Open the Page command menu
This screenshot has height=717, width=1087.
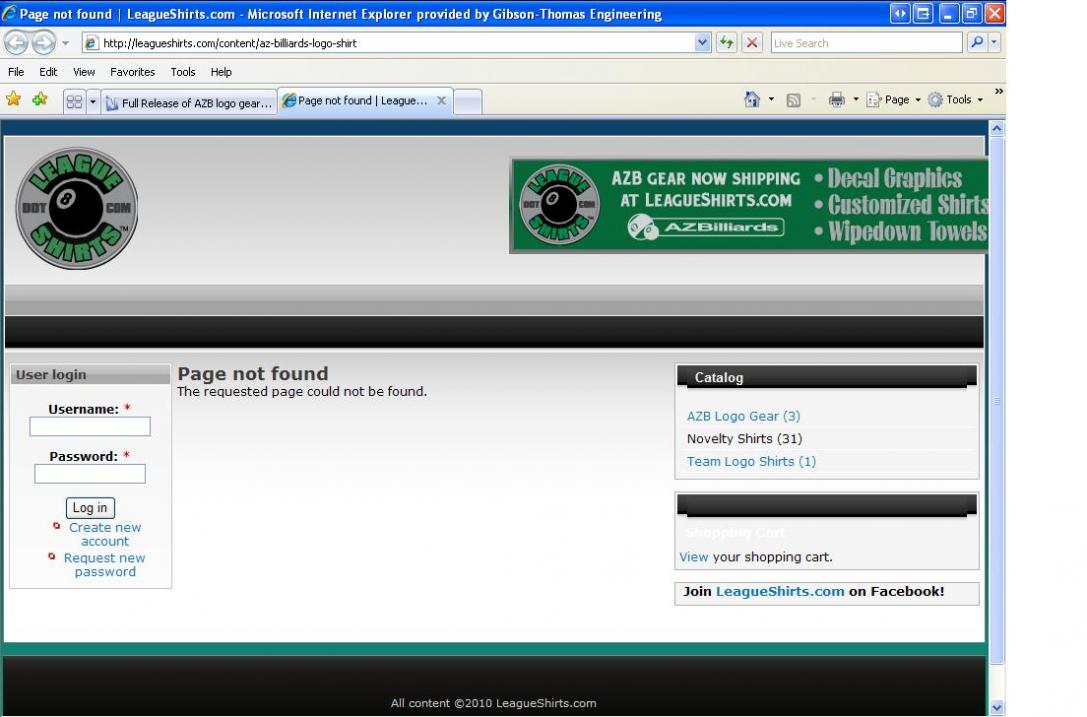[894, 100]
